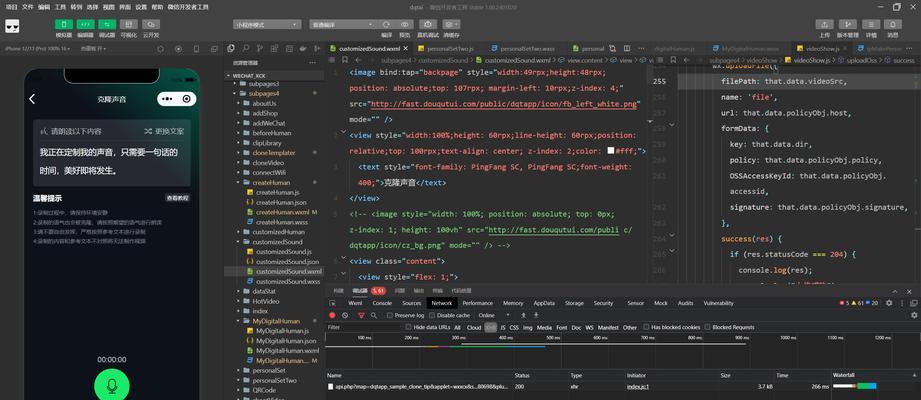Viewport: 921px width, 400px height.
Task: Open the index.js:1 initiator link
Action: tap(637, 386)
